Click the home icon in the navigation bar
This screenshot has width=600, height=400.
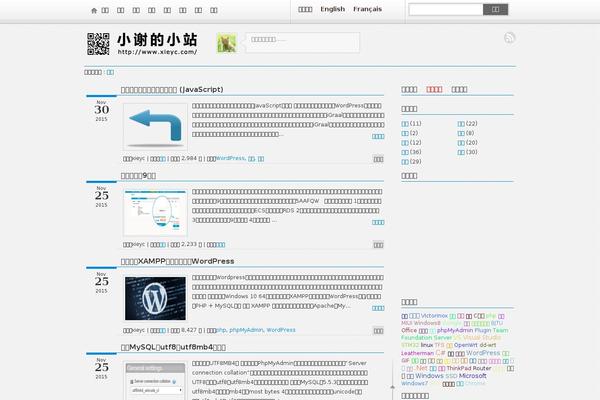(x=94, y=10)
